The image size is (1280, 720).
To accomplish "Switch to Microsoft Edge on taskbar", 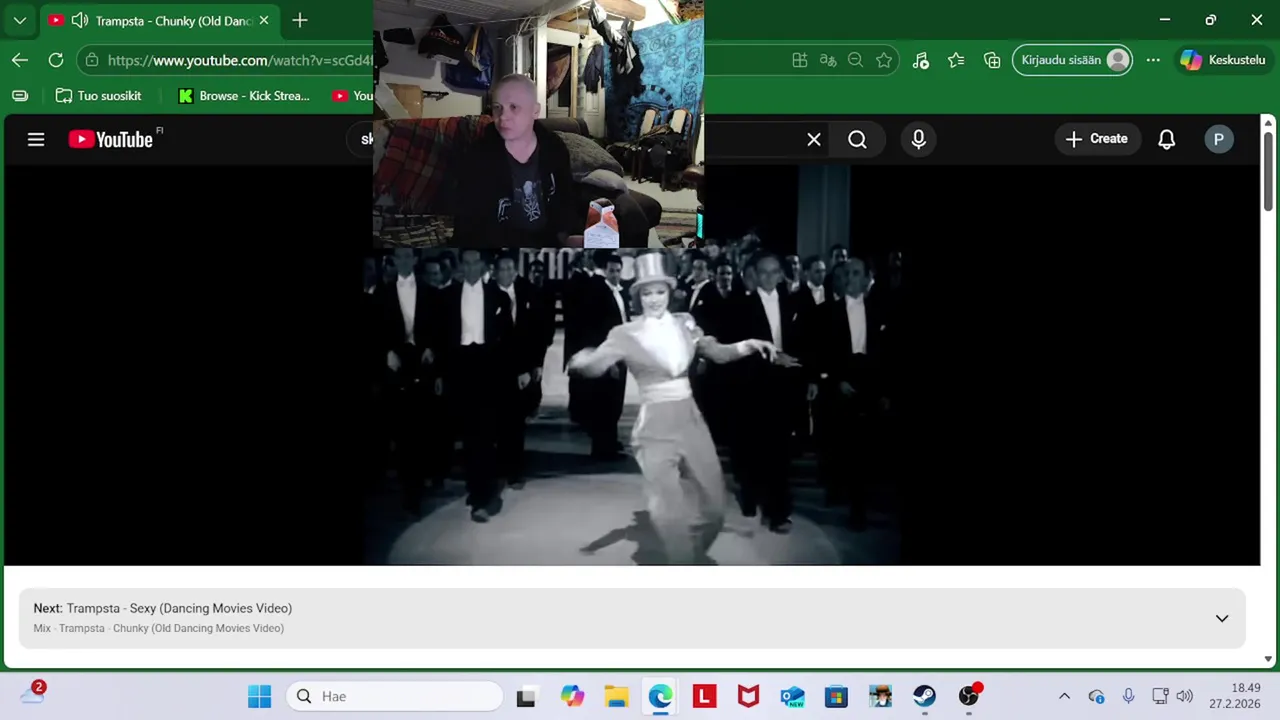I will pos(660,696).
